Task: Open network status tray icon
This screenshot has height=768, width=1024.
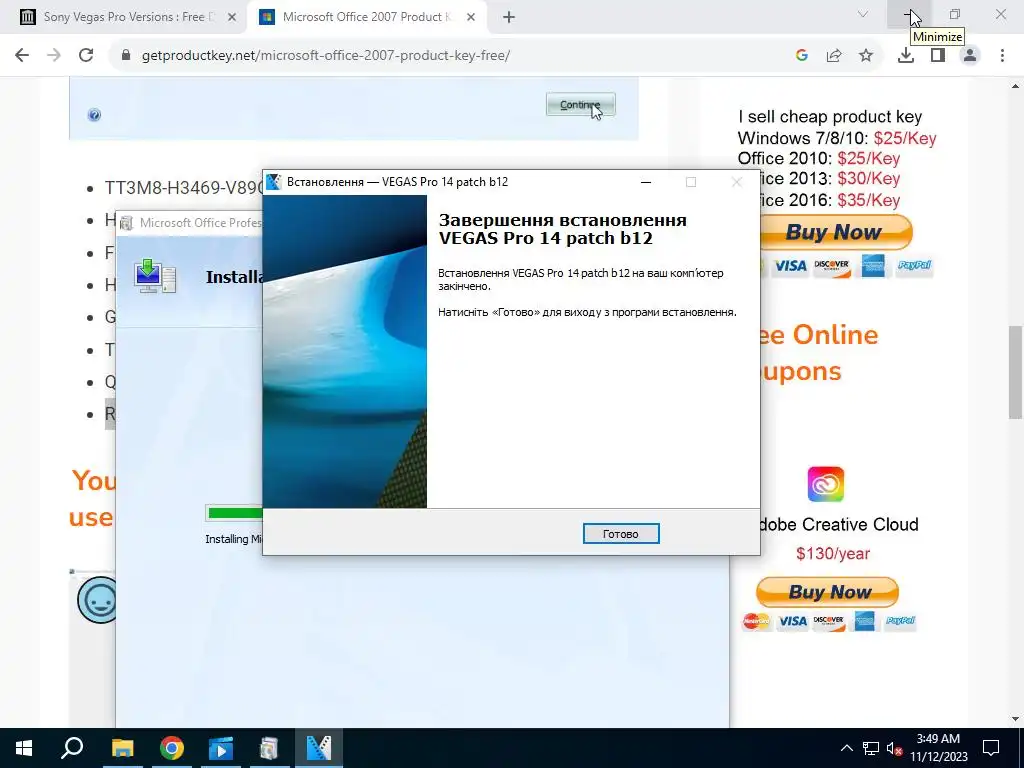Action: [871, 748]
